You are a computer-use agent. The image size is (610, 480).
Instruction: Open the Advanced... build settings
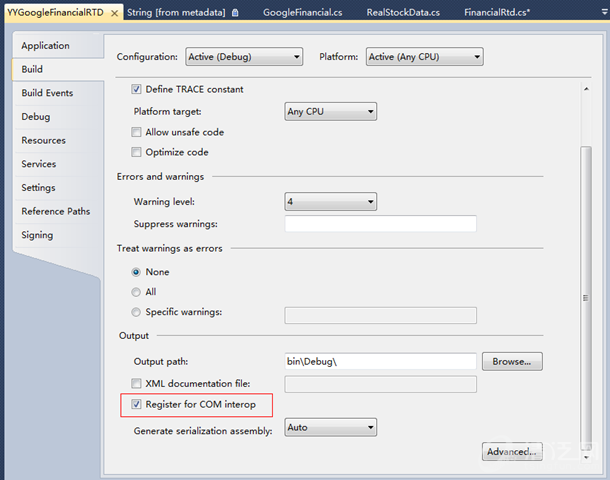[x=512, y=451]
